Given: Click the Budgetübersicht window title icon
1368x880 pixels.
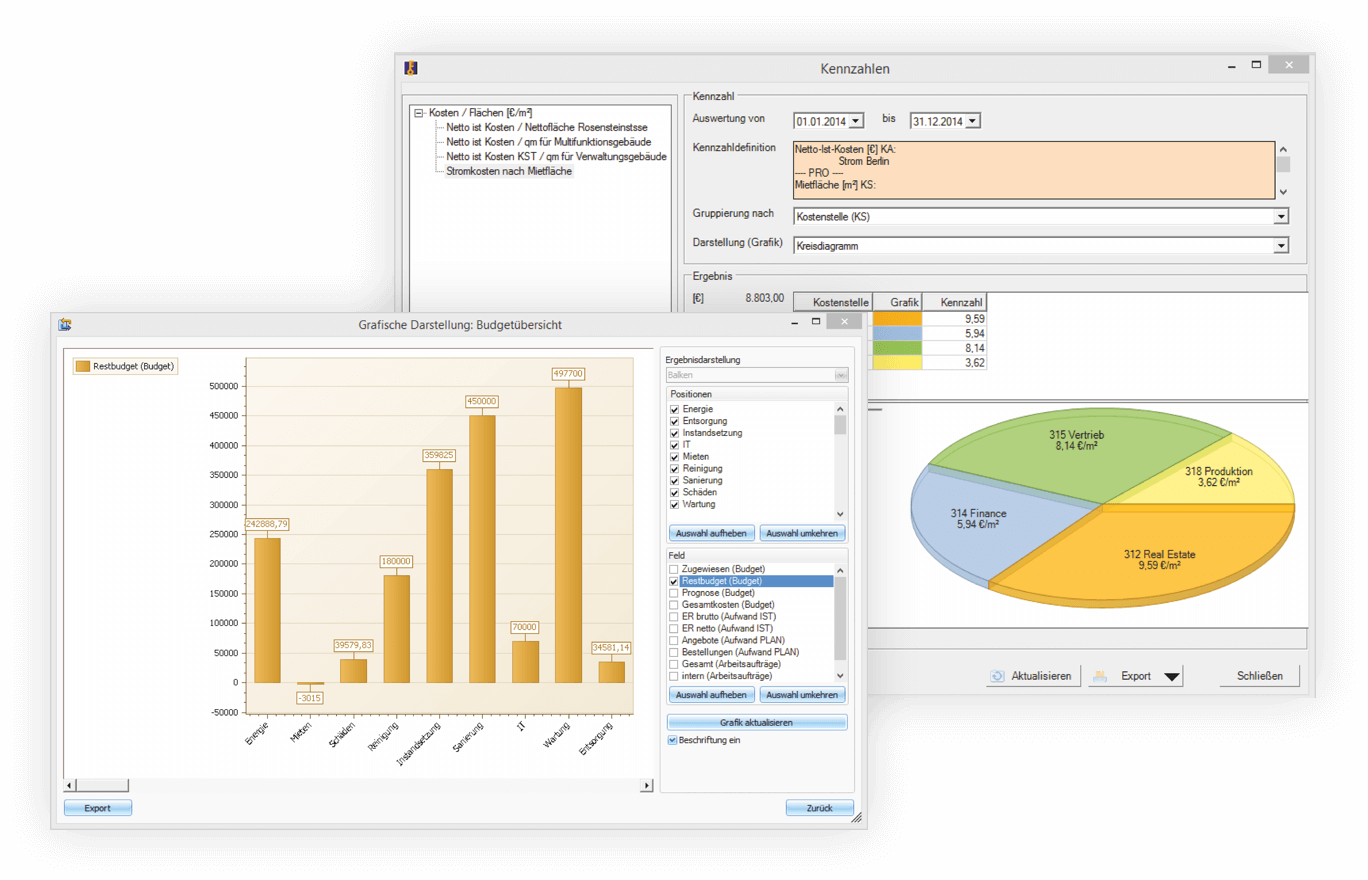Looking at the screenshot, I should tap(65, 324).
